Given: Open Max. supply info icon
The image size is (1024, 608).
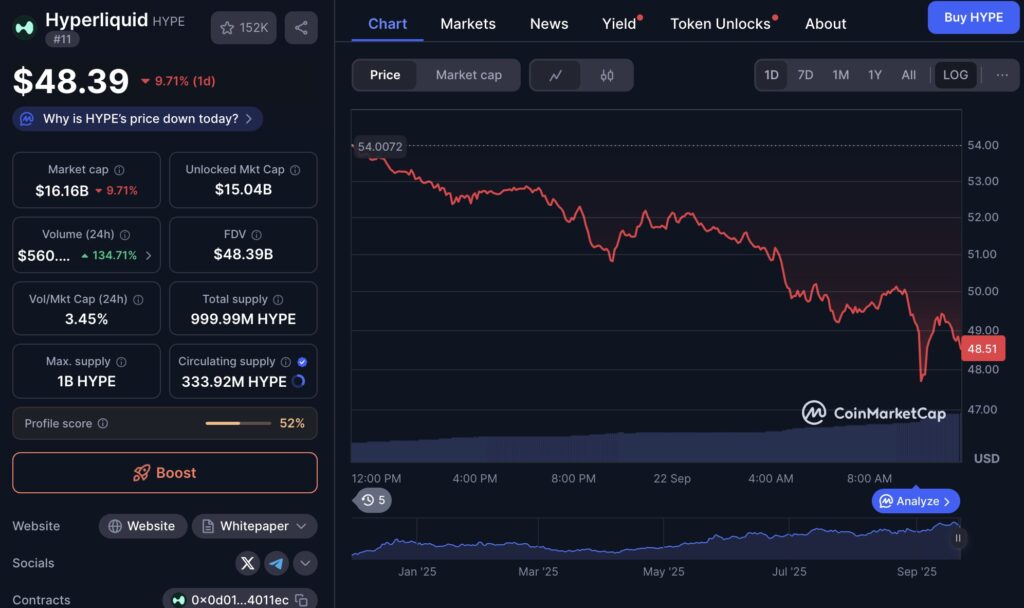Looking at the screenshot, I should (121, 362).
